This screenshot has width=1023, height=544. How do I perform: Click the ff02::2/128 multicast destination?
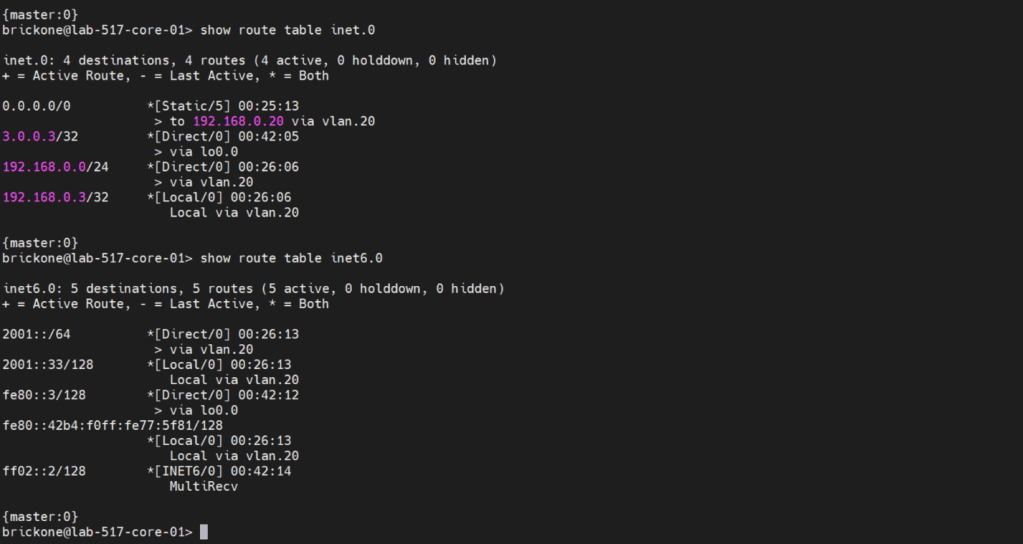(x=44, y=471)
